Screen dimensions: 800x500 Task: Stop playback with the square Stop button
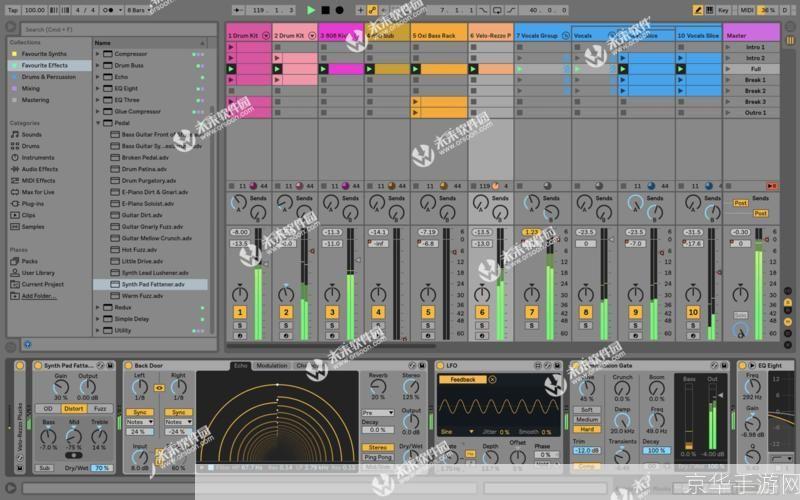coord(326,10)
